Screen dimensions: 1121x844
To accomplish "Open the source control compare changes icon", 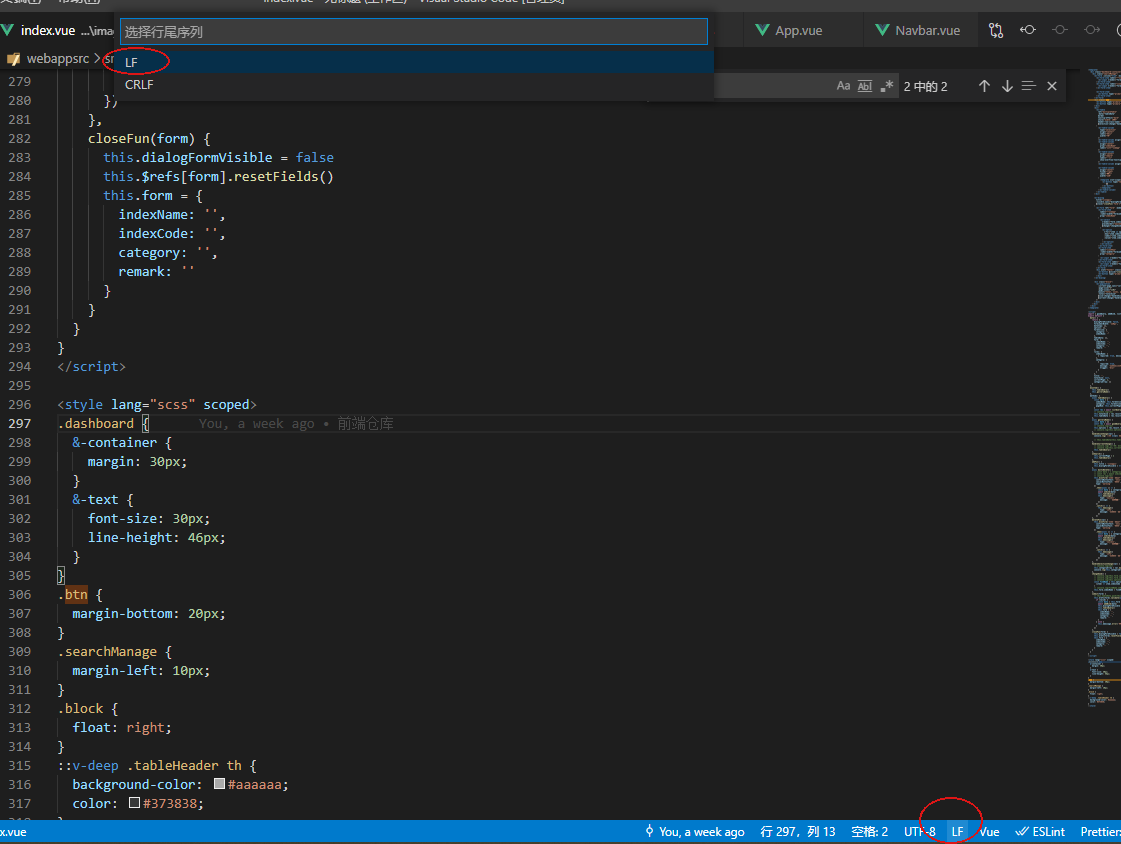I will (996, 30).
